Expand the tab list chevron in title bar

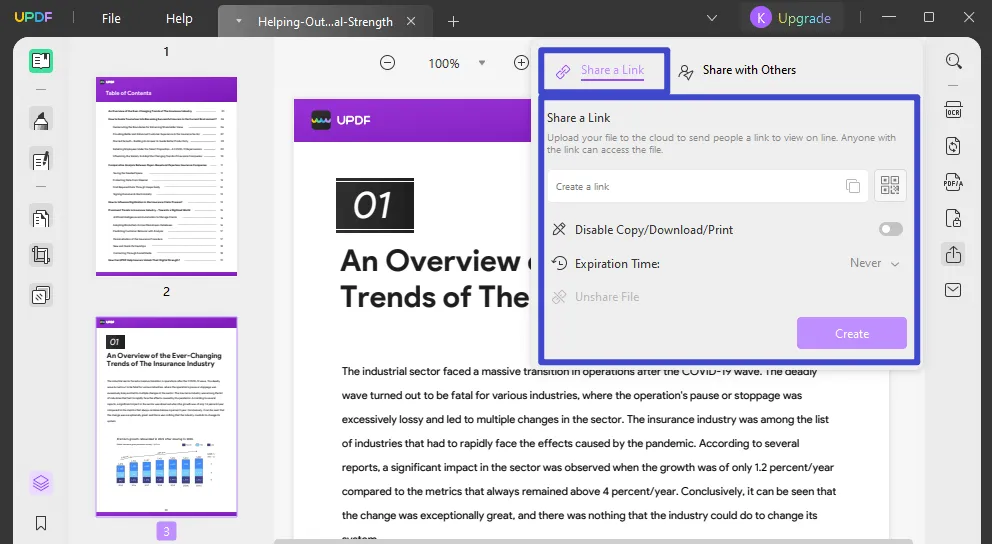coord(712,18)
